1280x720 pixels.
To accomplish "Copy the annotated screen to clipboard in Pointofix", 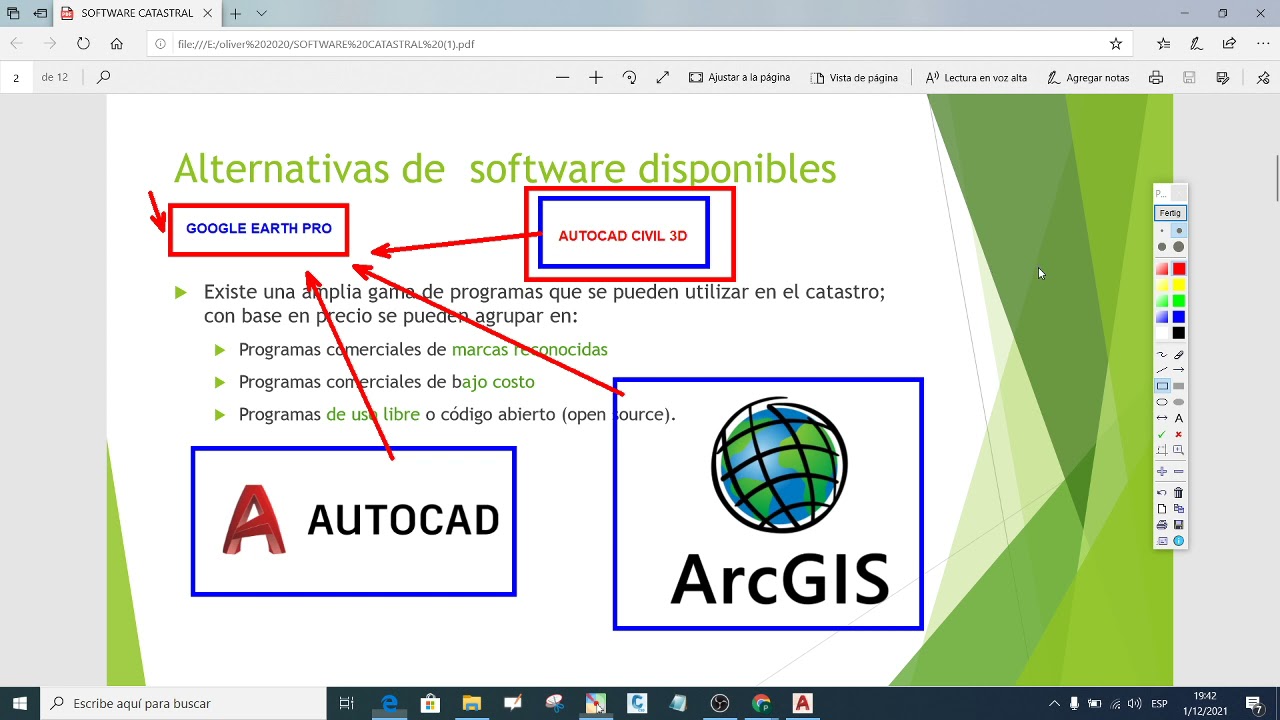I will (x=1179, y=509).
